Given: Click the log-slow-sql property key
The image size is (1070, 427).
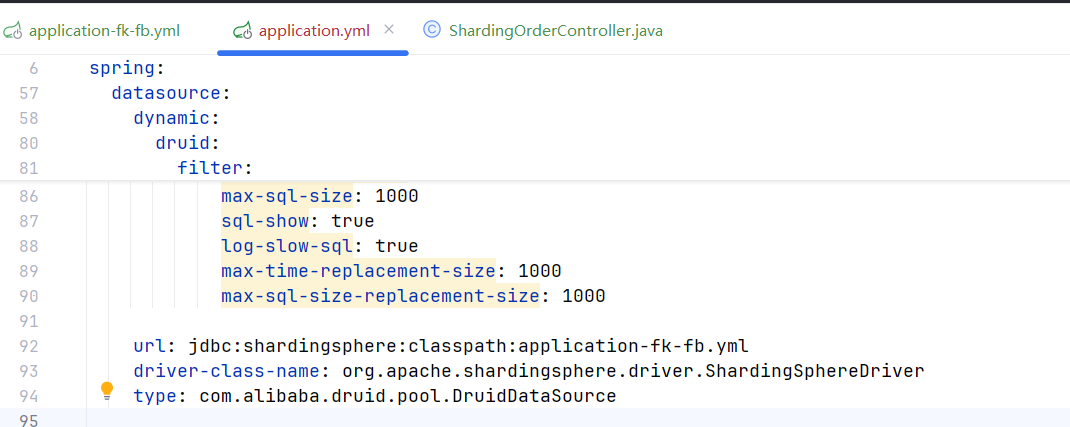Looking at the screenshot, I should pos(287,246).
